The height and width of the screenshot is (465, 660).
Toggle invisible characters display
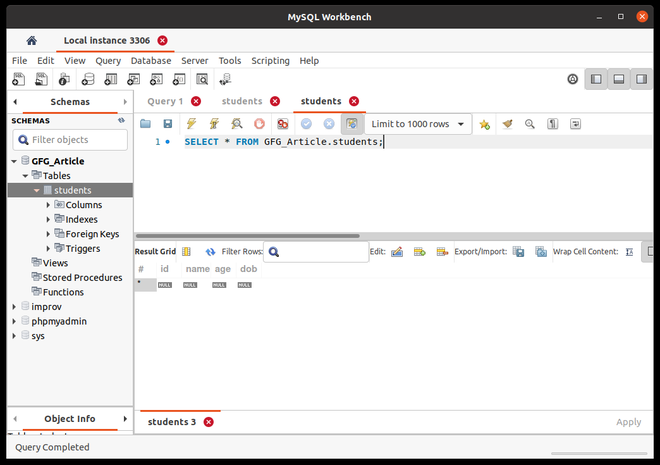553,124
